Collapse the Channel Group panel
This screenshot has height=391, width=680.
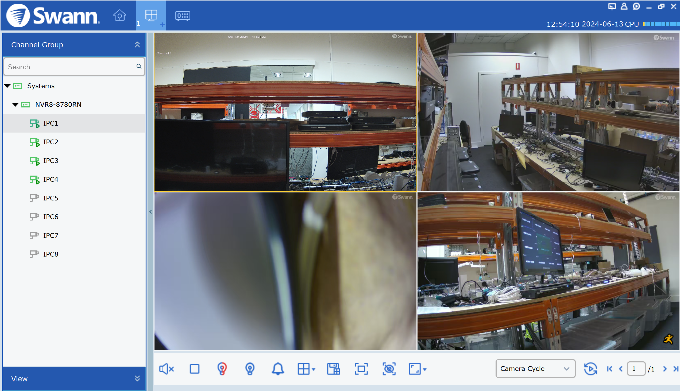137,44
